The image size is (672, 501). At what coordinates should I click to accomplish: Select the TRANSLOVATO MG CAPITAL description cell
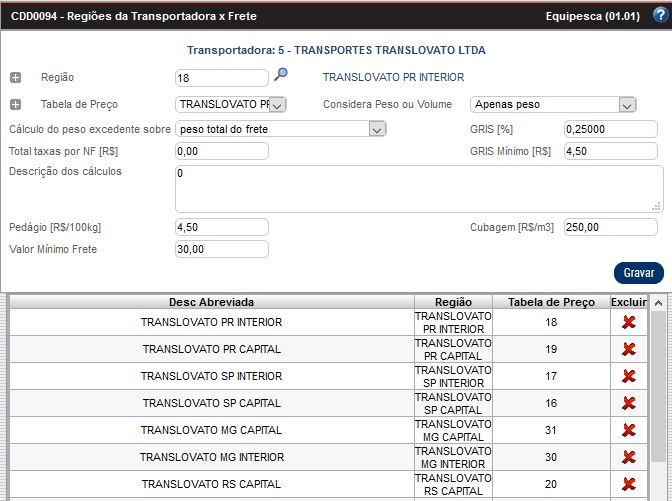pyautogui.click(x=212, y=430)
